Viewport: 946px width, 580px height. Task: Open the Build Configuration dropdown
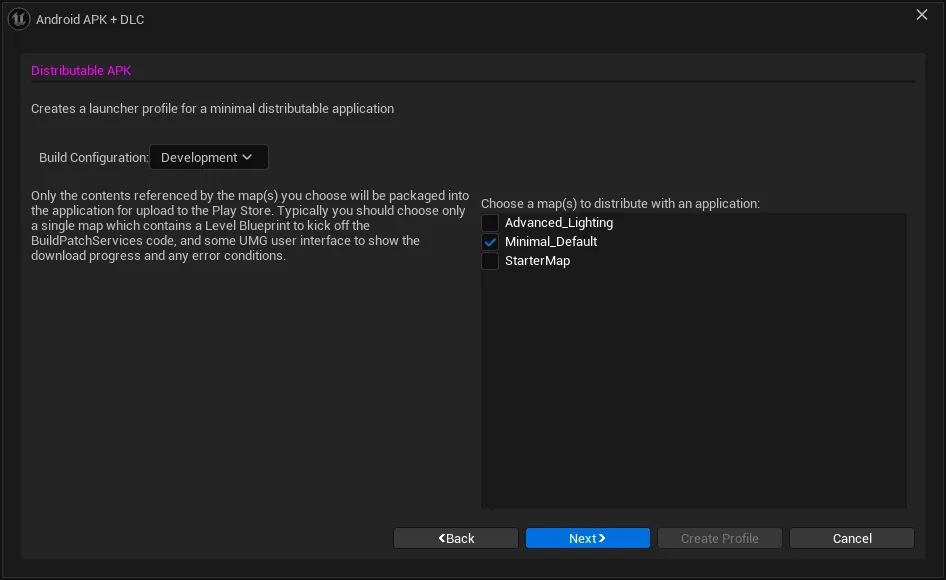tap(209, 158)
